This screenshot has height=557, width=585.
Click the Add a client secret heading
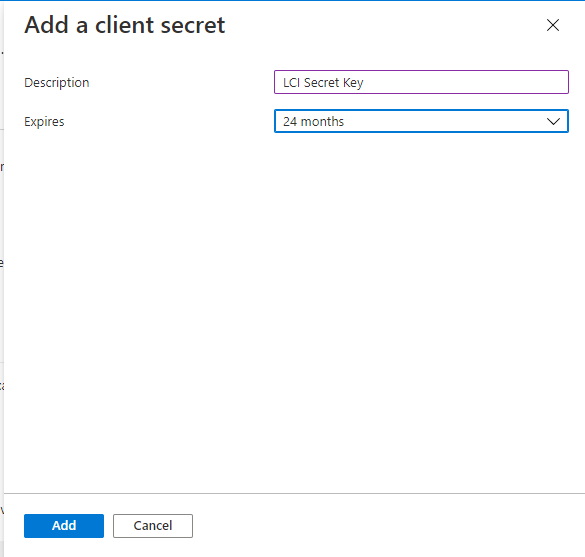[125, 25]
